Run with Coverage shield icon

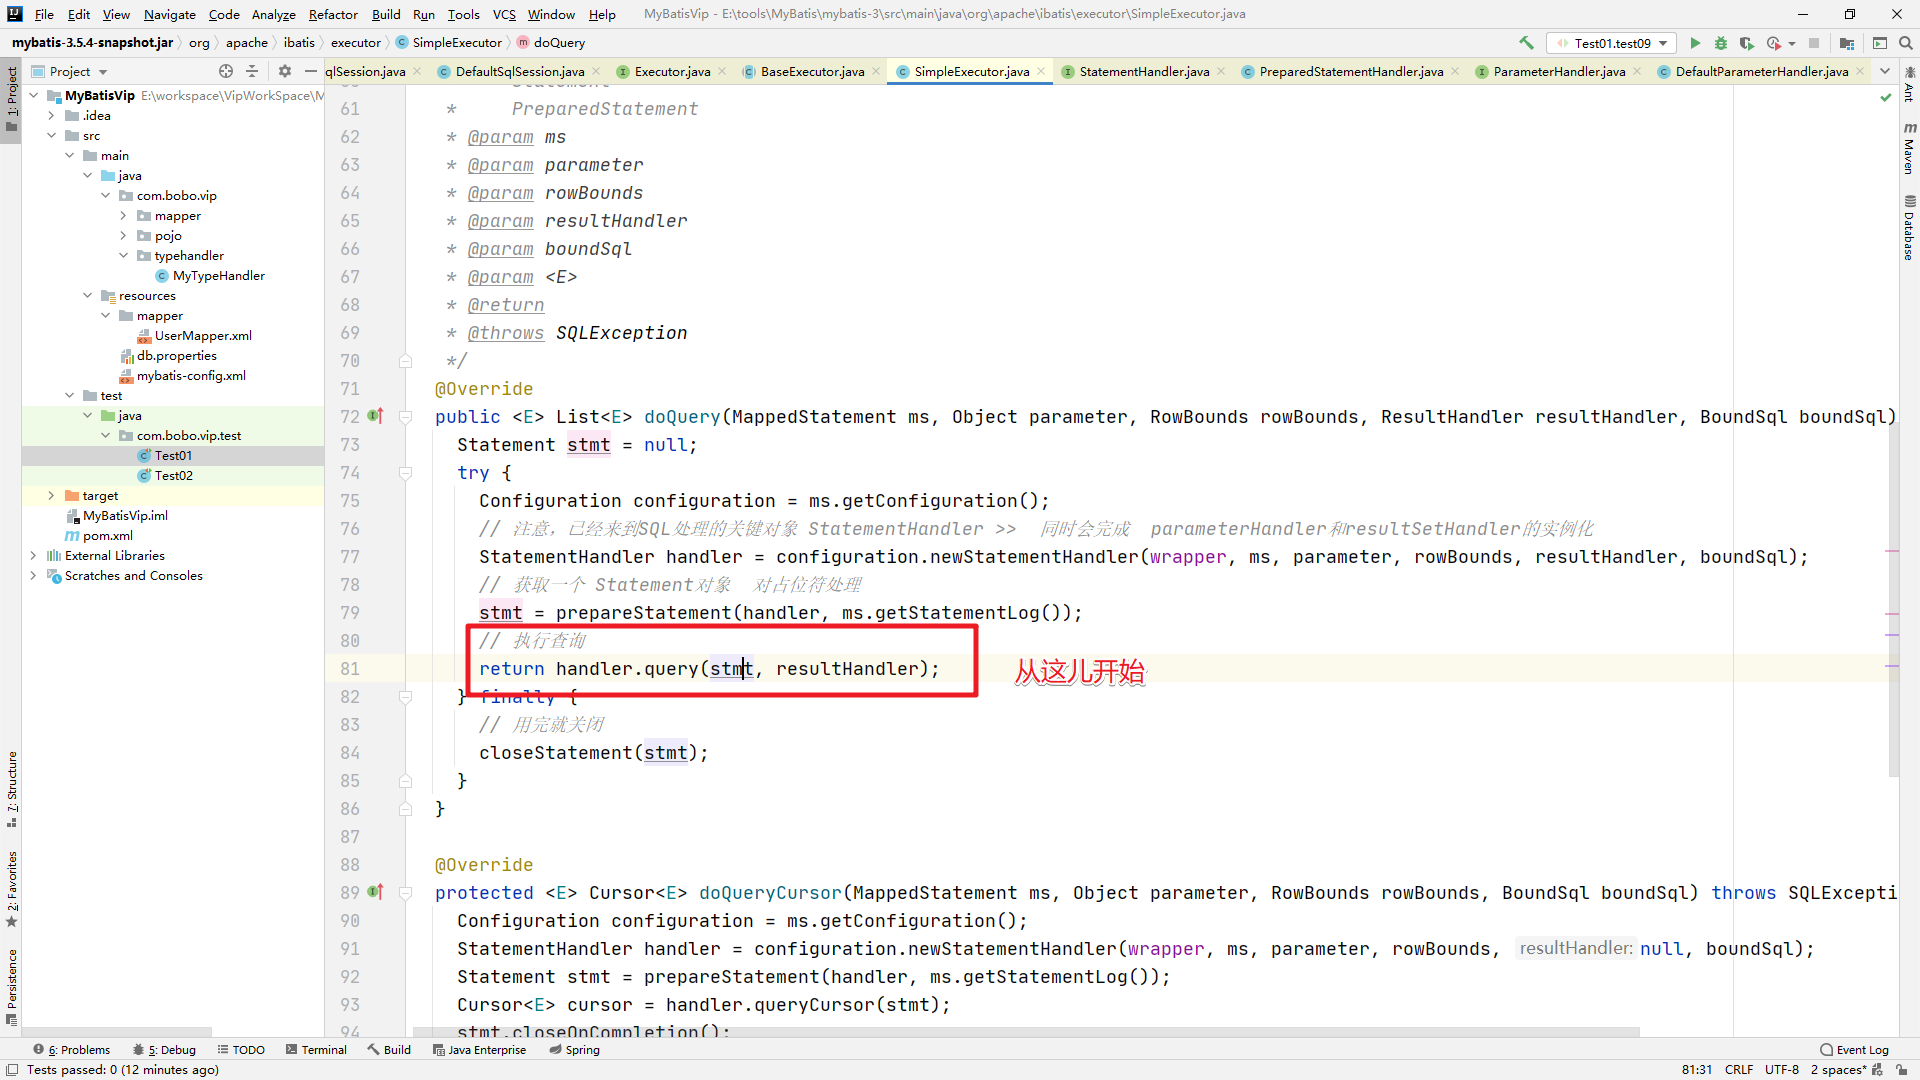point(1747,43)
